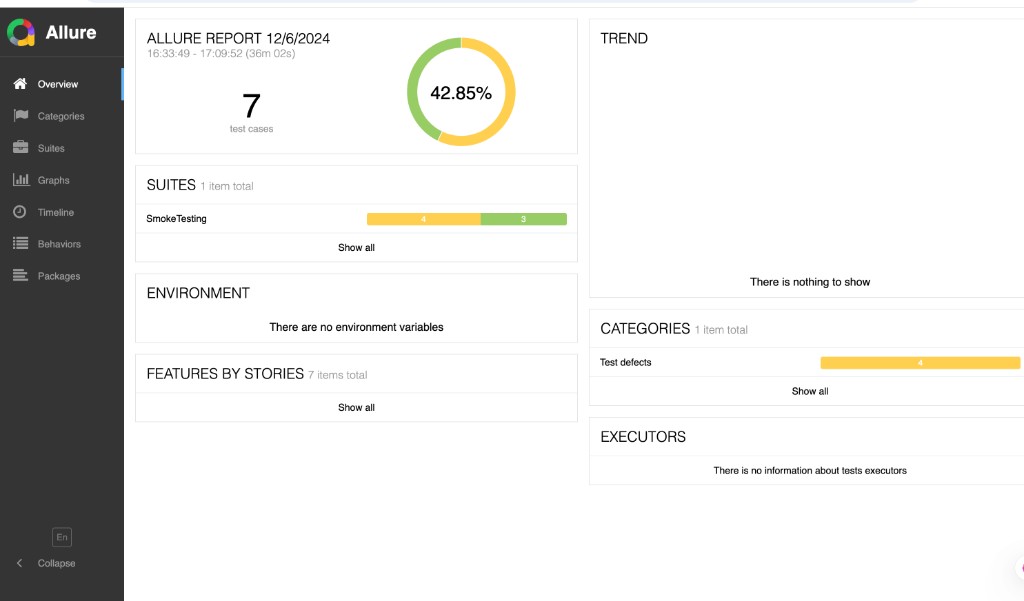Viewport: 1024px width, 601px height.
Task: Click the TREND widget heading
Action: point(624,39)
